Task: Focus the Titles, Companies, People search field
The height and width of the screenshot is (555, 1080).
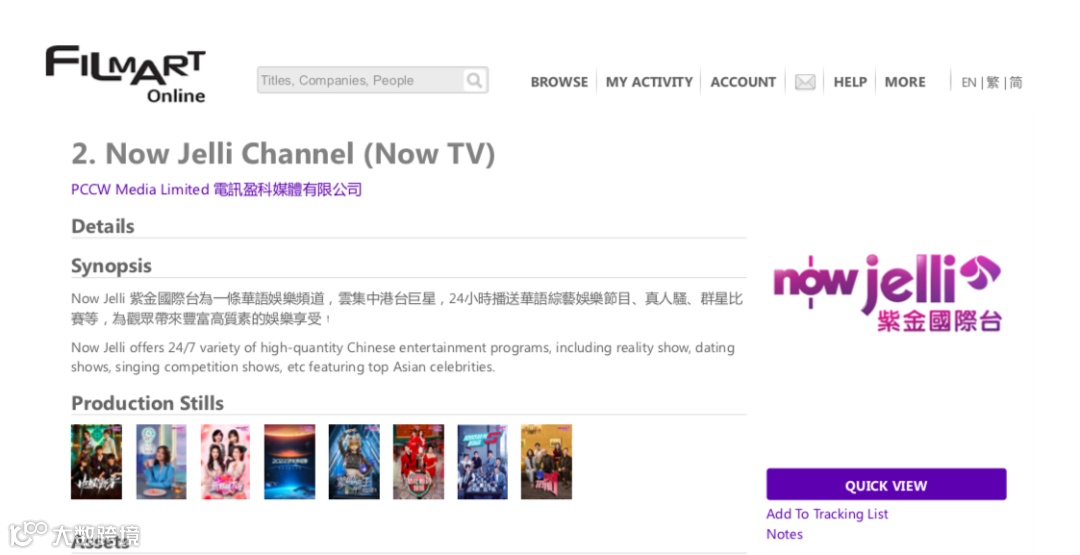Action: (x=361, y=81)
